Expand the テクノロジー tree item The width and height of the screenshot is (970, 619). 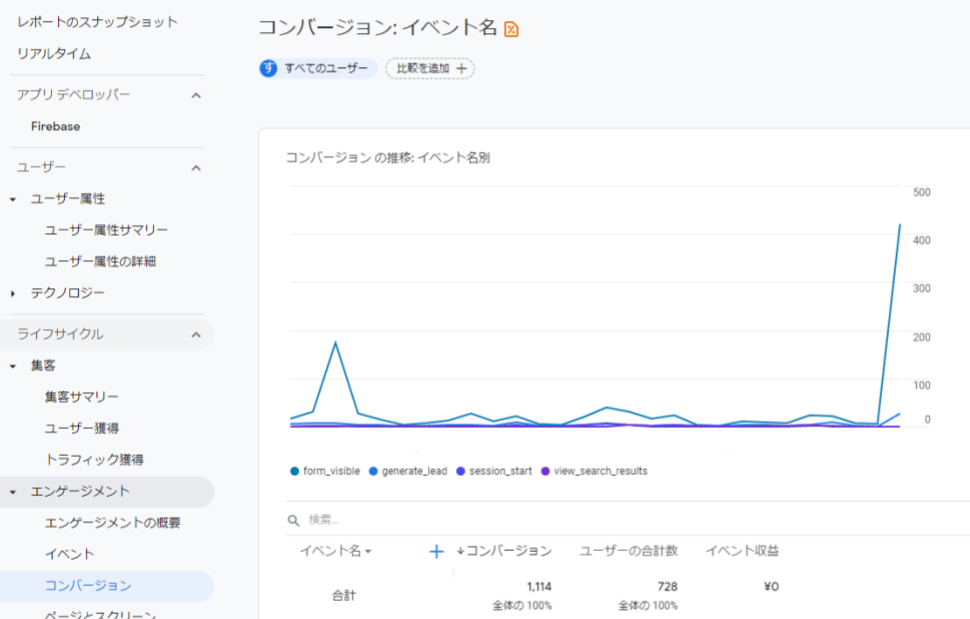(13, 293)
